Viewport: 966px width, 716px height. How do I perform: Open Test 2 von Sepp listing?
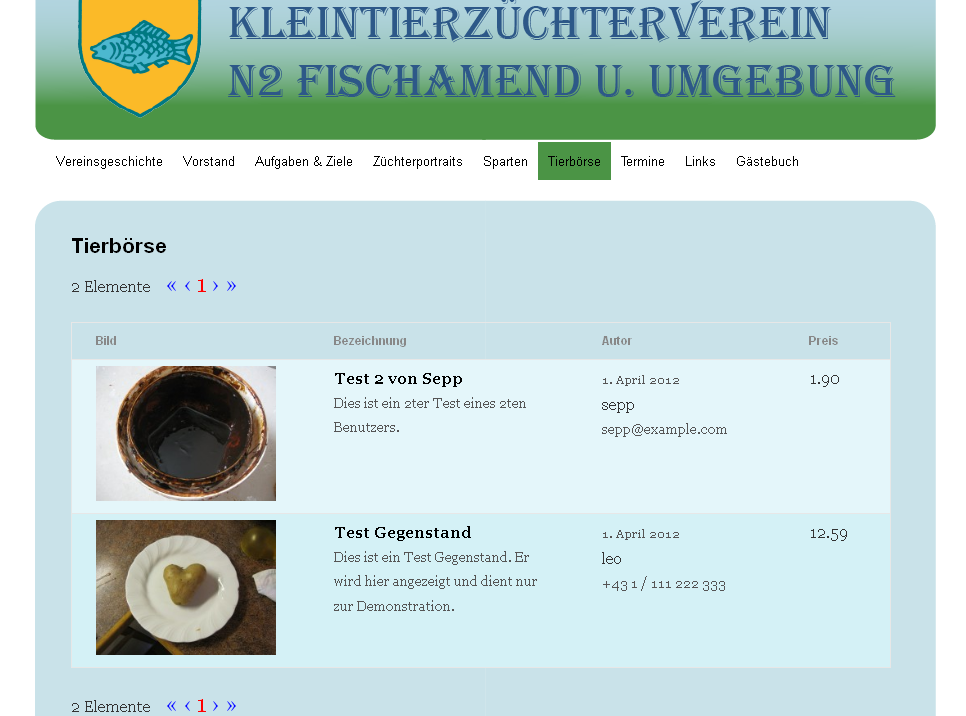tap(398, 379)
